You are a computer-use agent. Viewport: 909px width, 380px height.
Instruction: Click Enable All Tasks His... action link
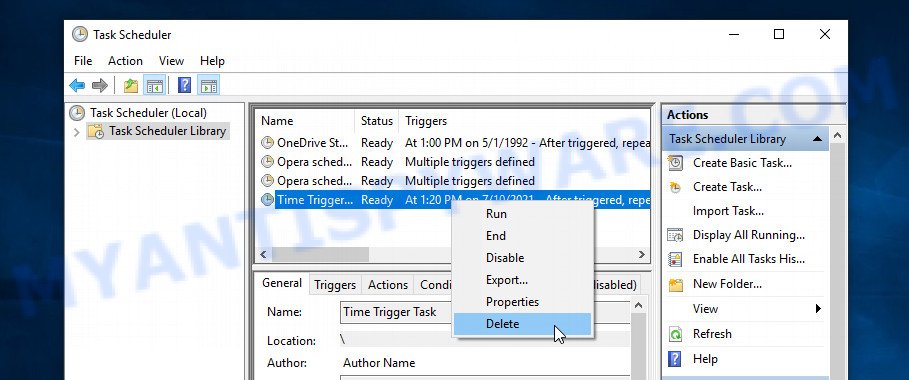pos(749,259)
